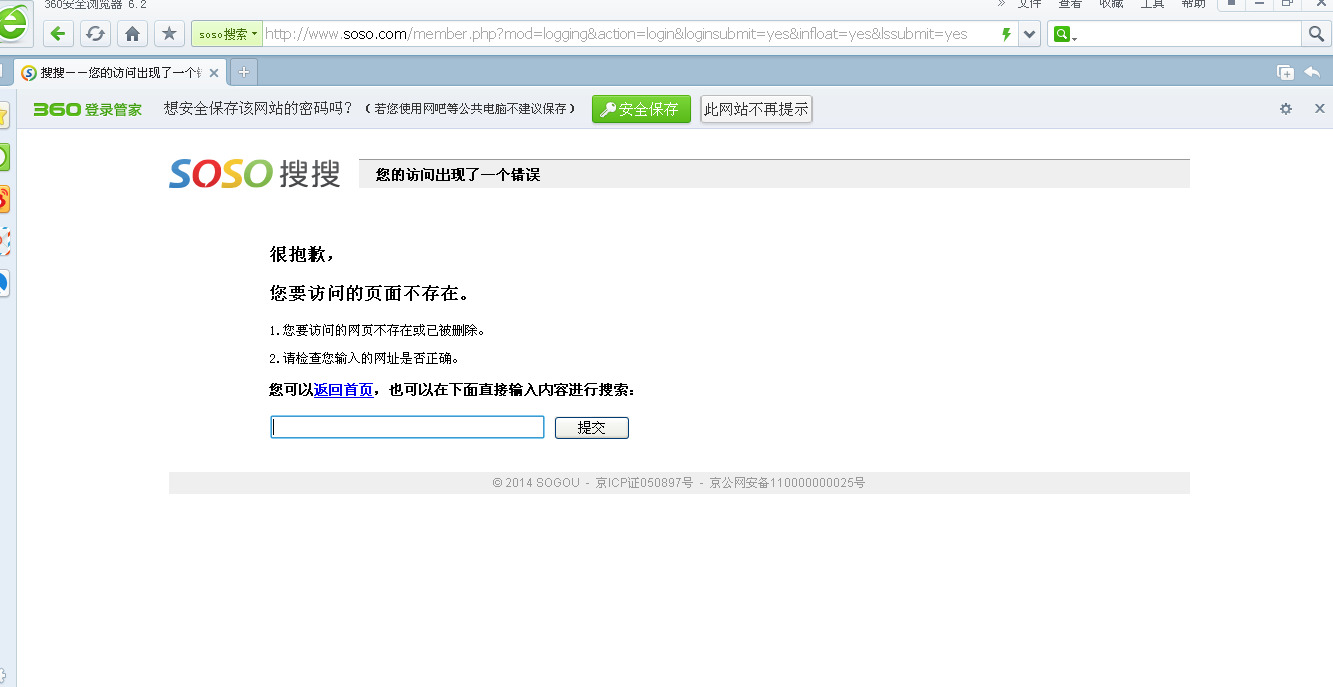Click the restore closed tab arrow icon

point(1312,72)
